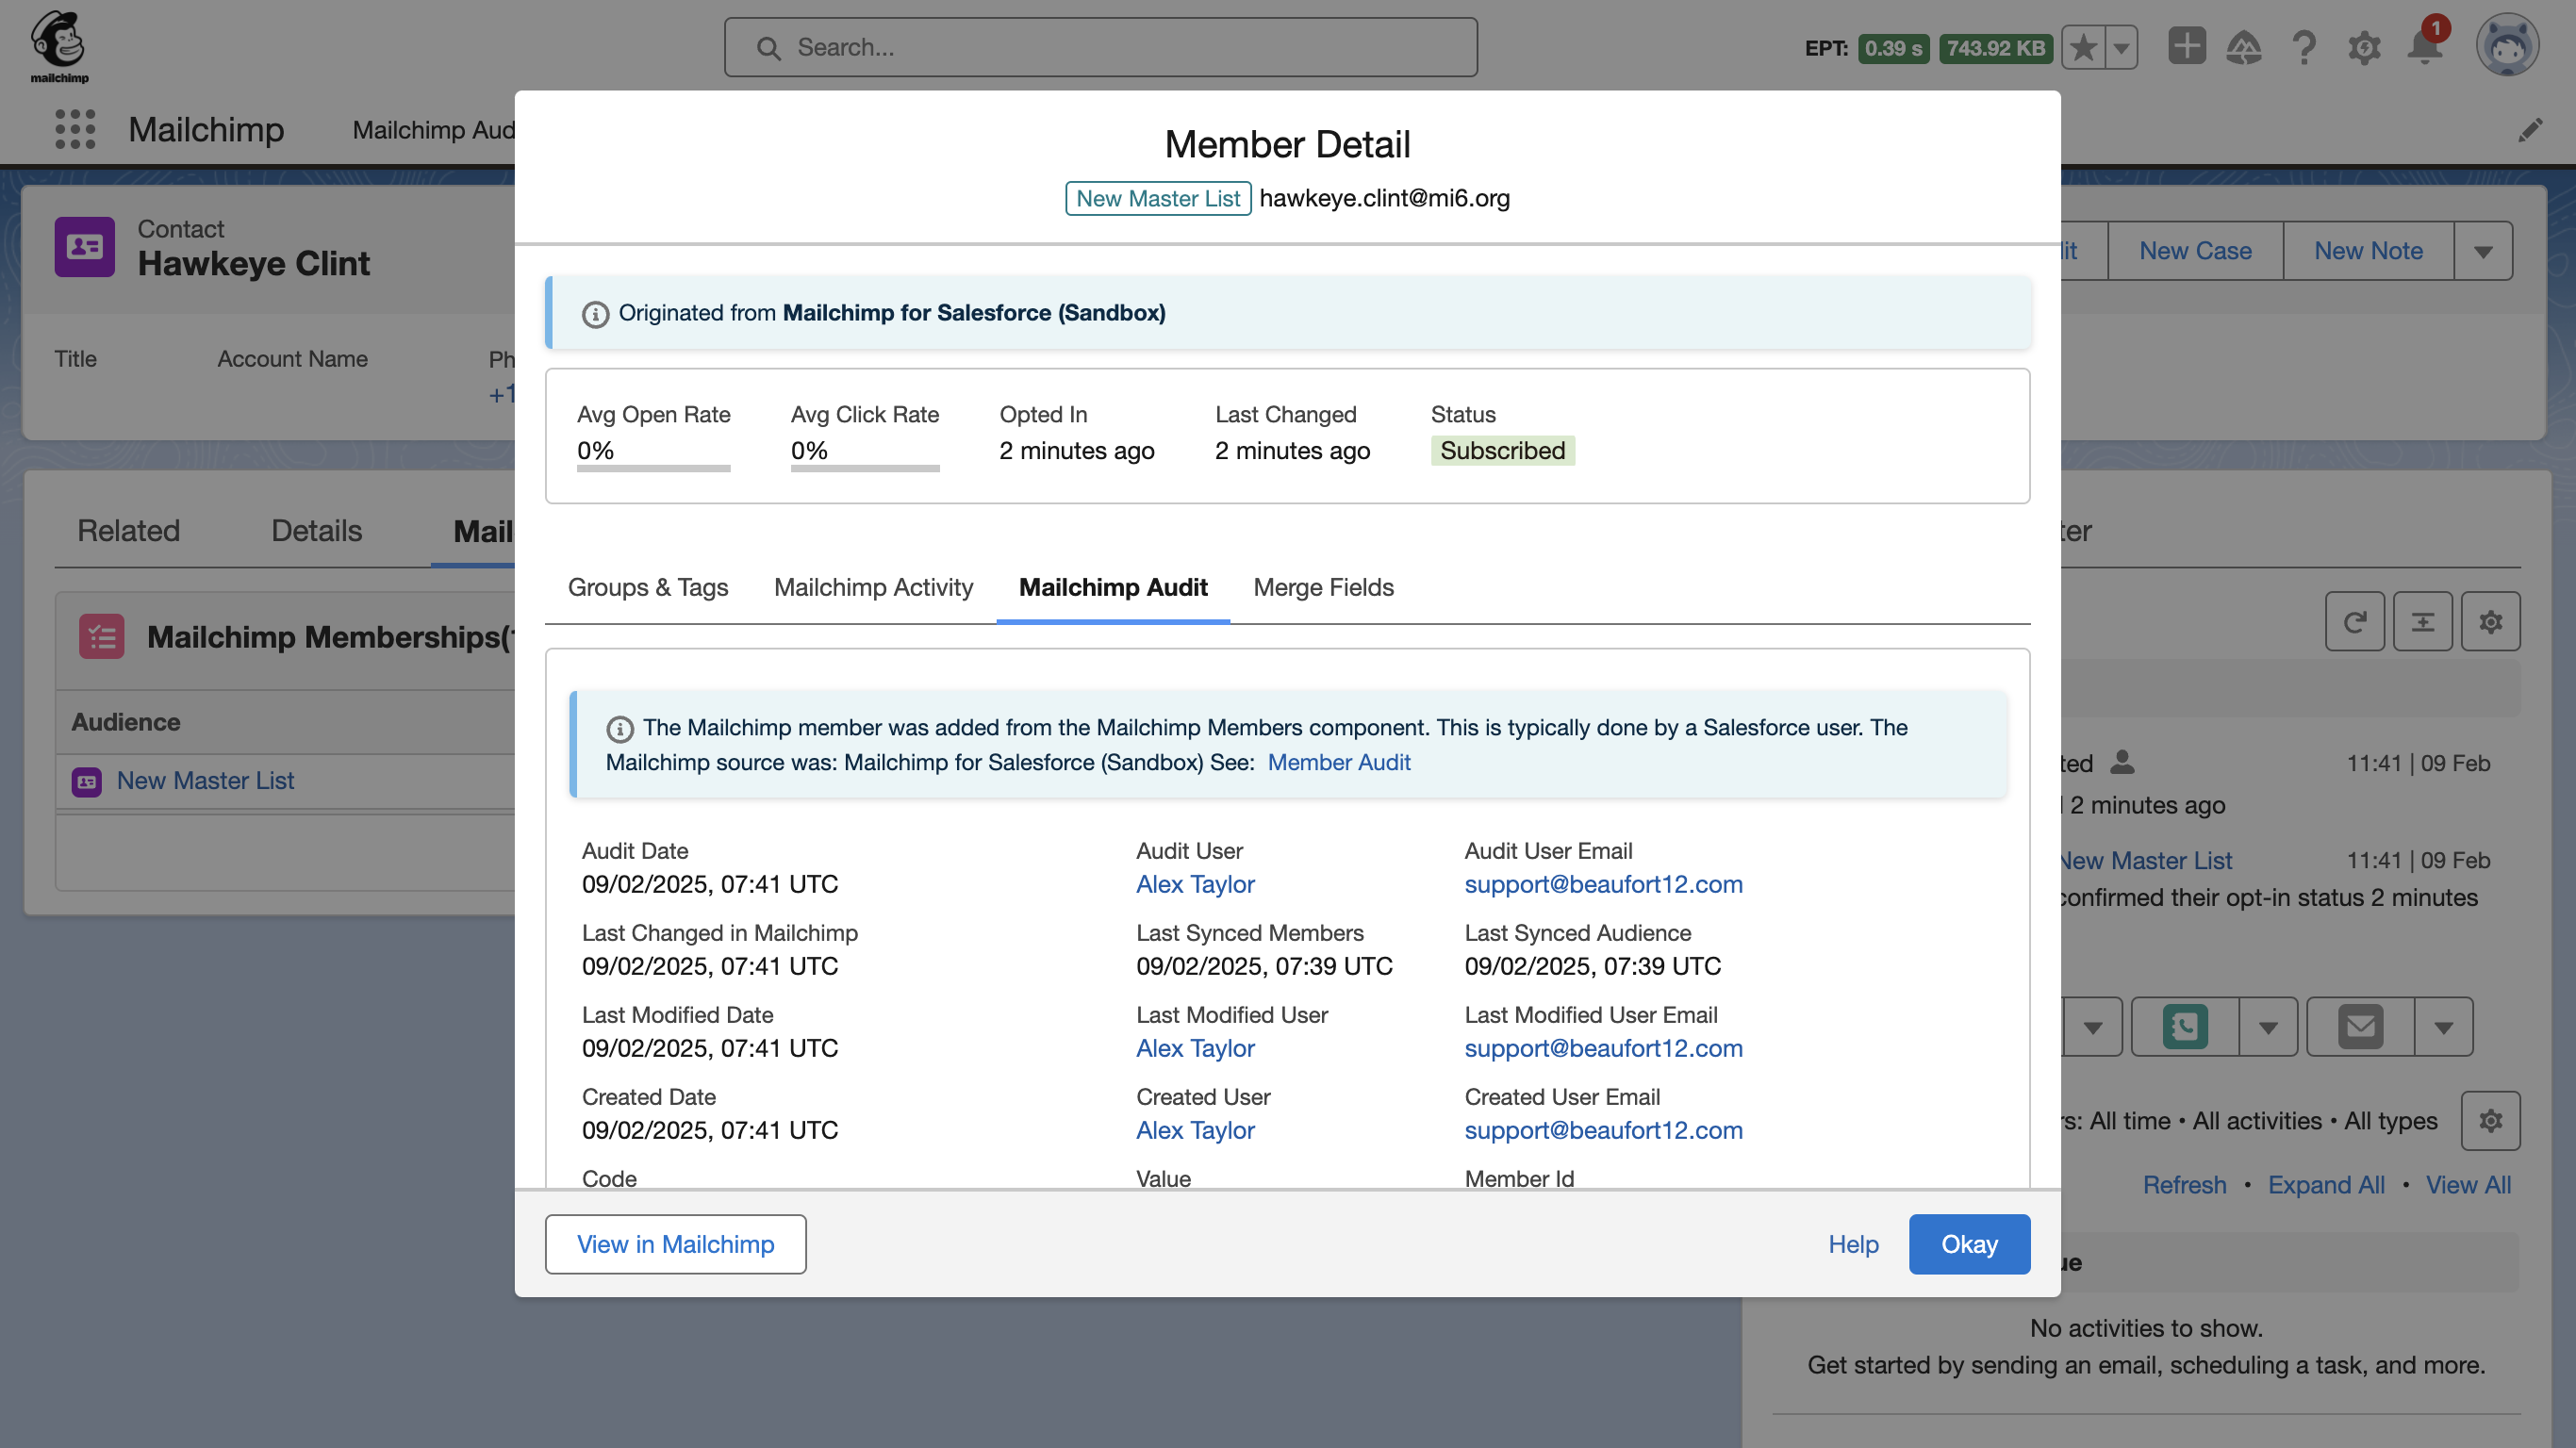Open the Trailhead guidance icon

2244,47
